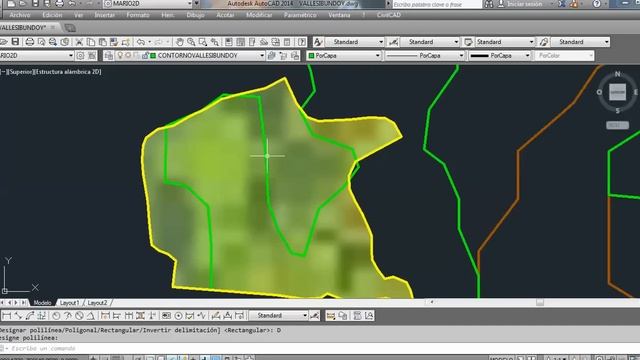
Task: Select the Radius dimension tool
Action: [x=56, y=316]
